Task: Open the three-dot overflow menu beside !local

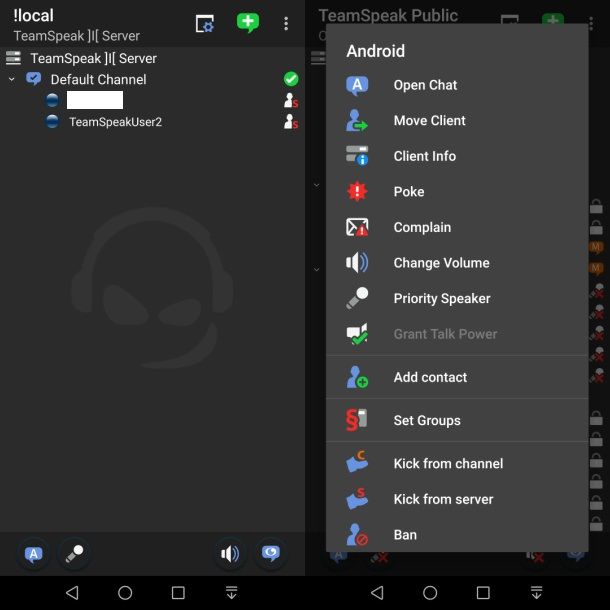Action: point(286,24)
